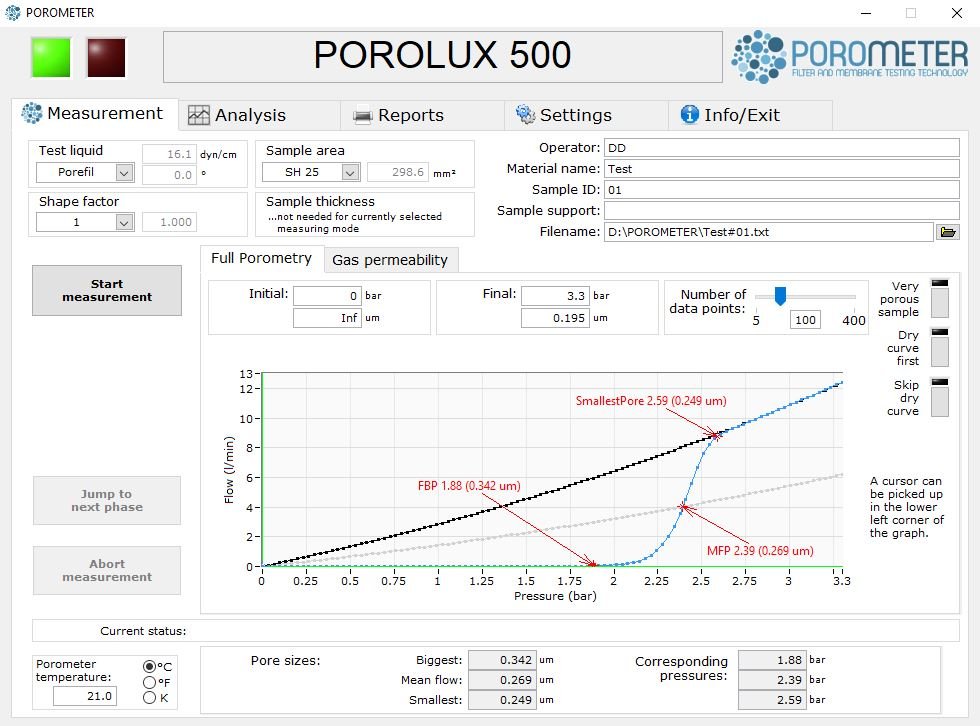
Task: Click the corresponding pressure 1.88 bar value
Action: pos(772,660)
